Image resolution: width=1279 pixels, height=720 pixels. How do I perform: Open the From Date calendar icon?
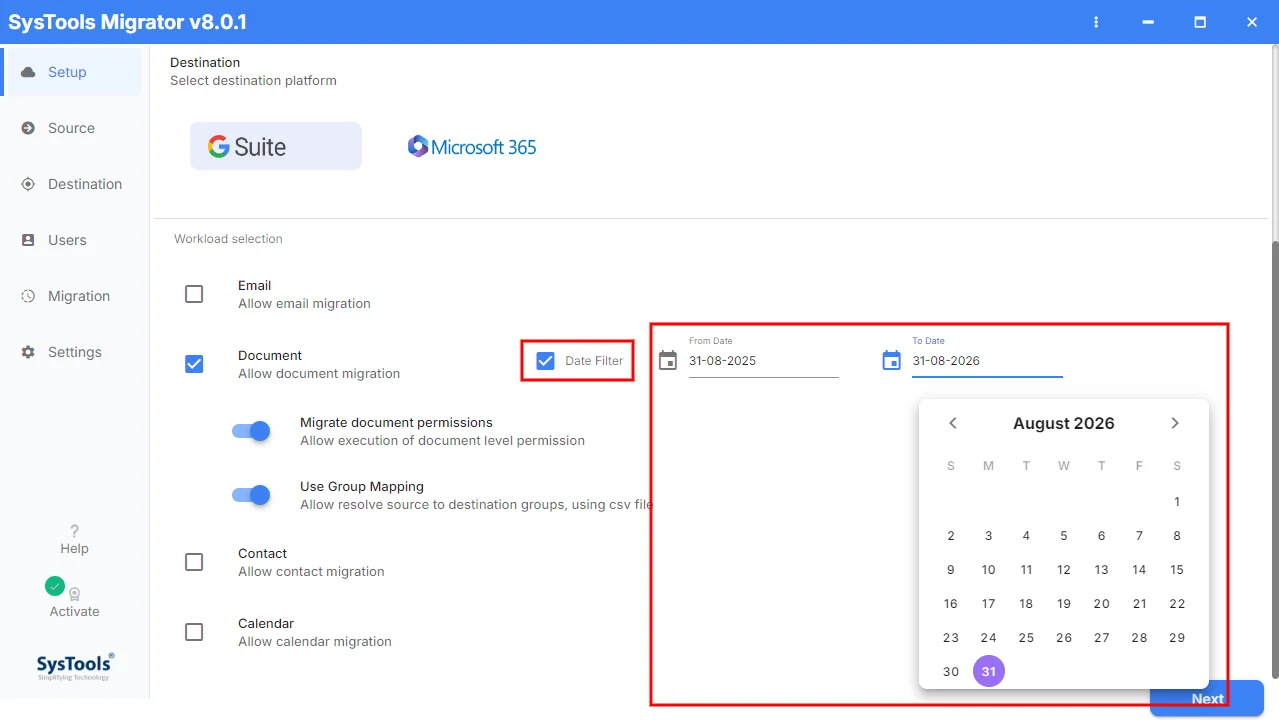click(x=668, y=360)
